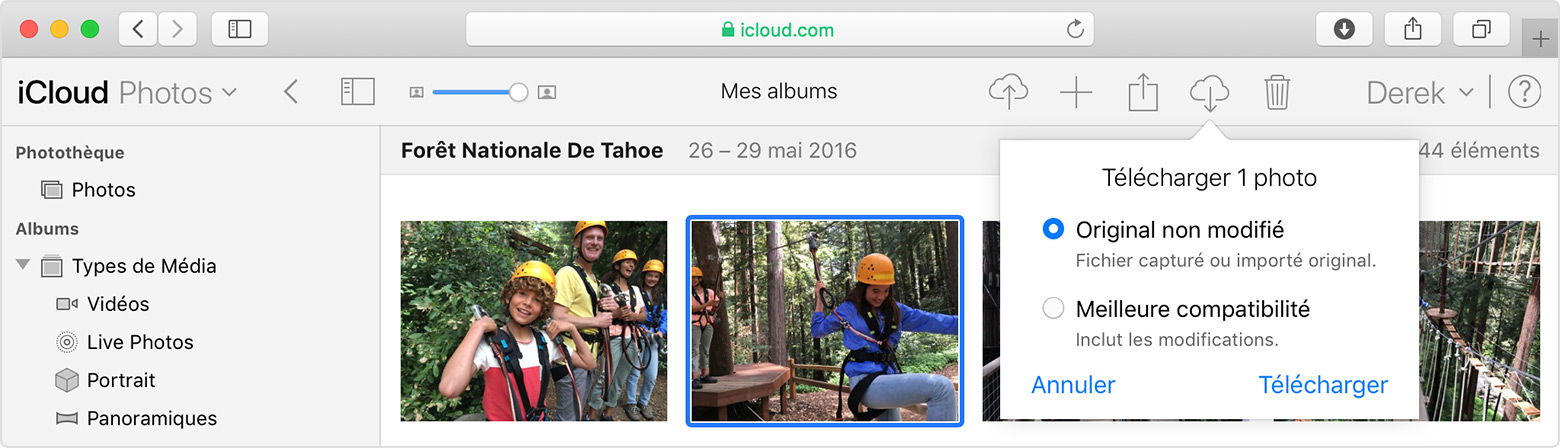1560x448 pixels.
Task: Open the help question mark icon
Action: tap(1524, 92)
